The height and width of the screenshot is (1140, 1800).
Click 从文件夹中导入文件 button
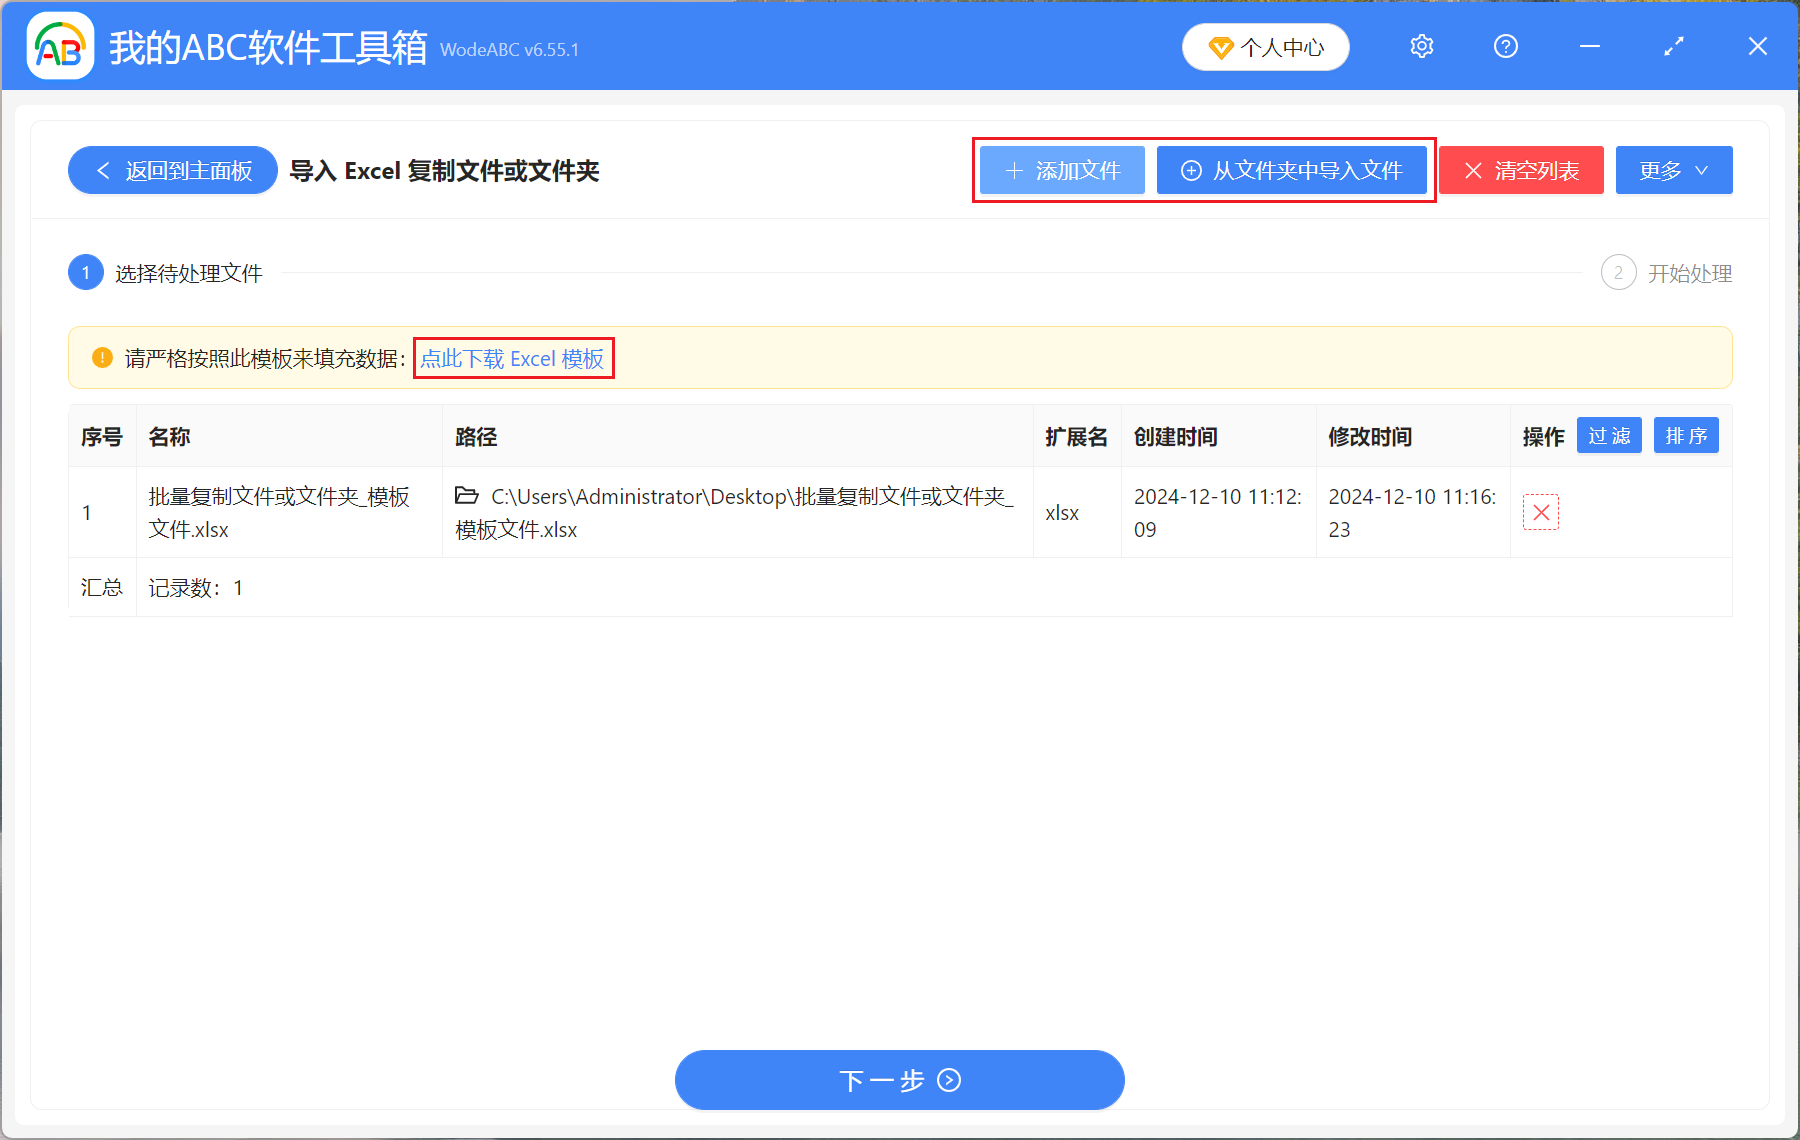tap(1293, 170)
